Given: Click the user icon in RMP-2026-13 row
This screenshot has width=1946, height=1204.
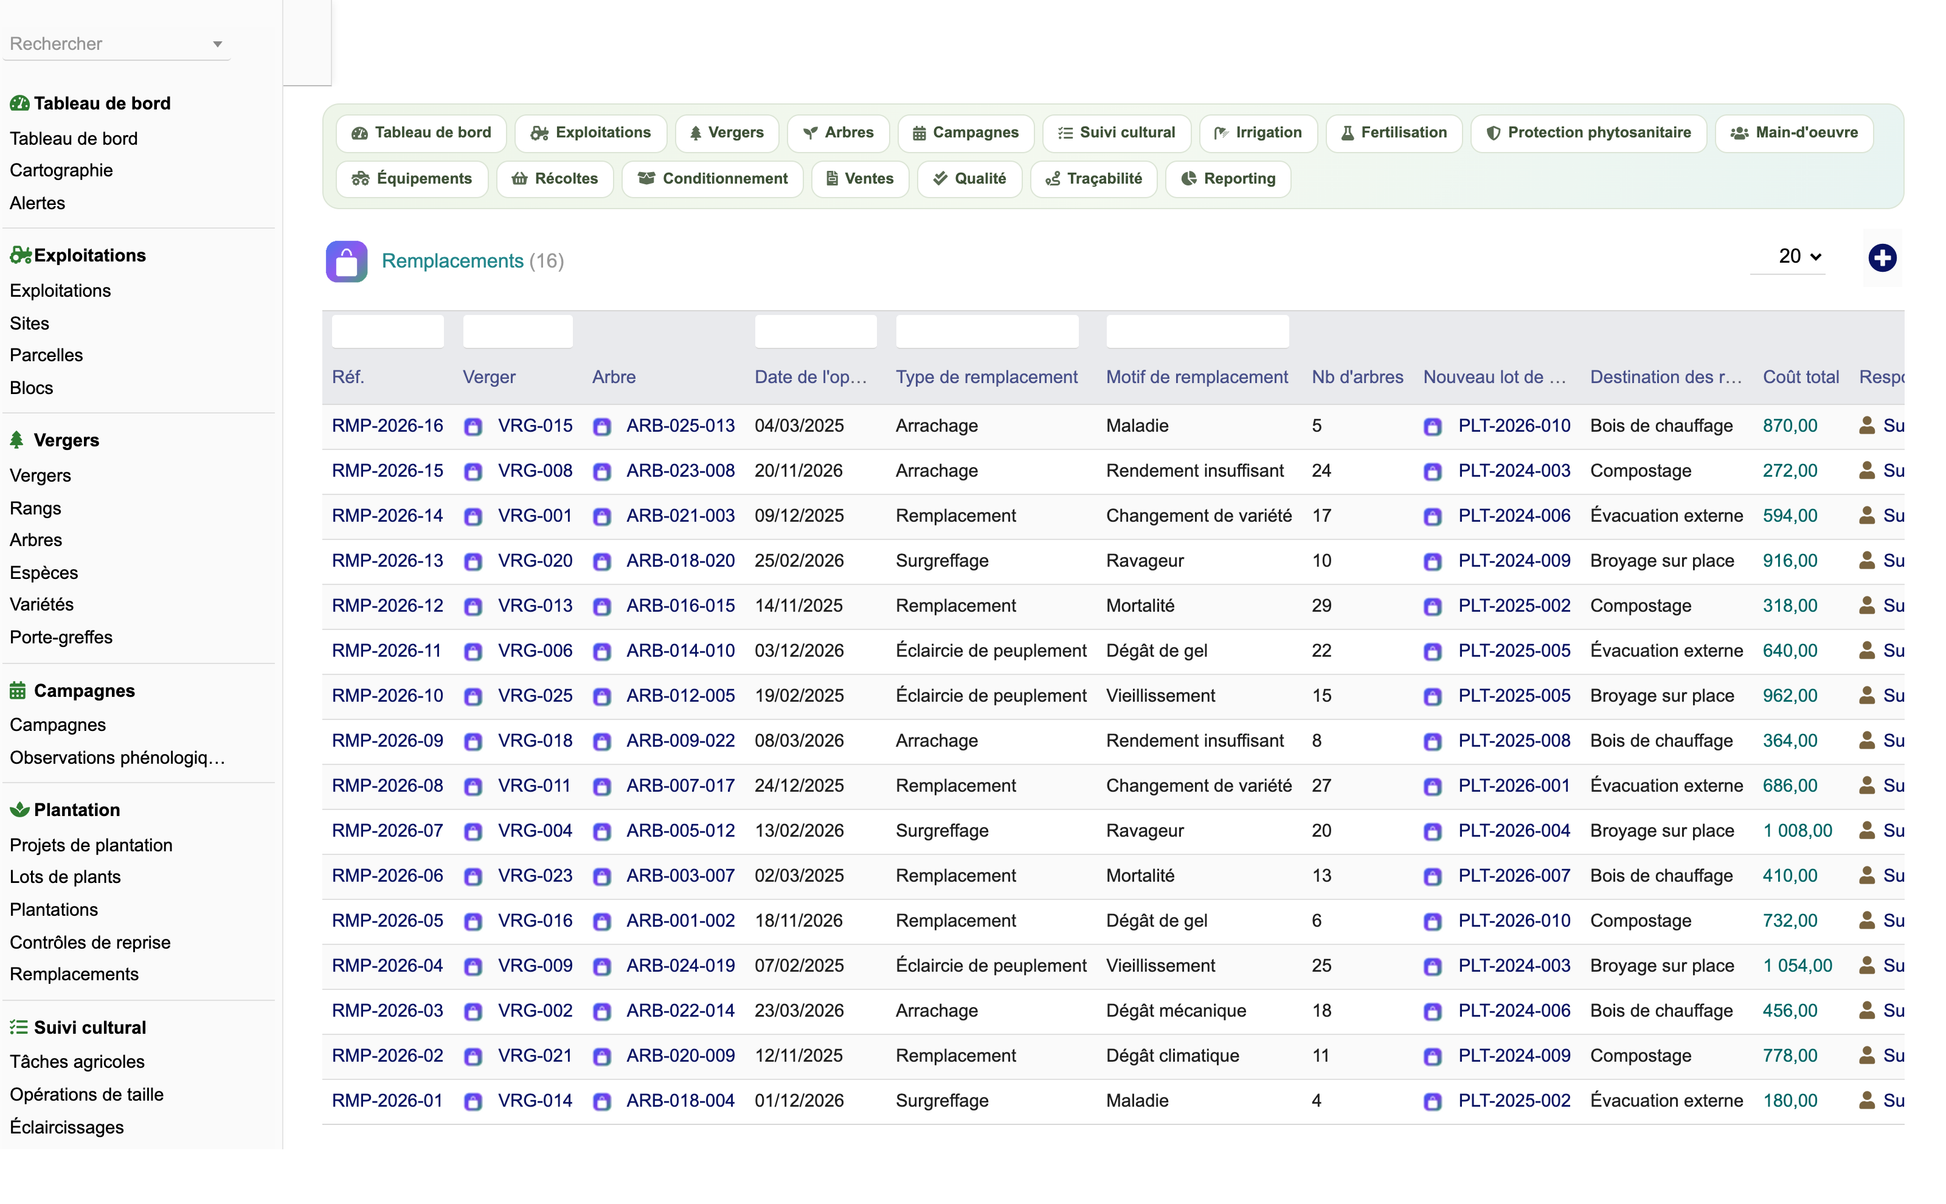Looking at the screenshot, I should [1866, 561].
